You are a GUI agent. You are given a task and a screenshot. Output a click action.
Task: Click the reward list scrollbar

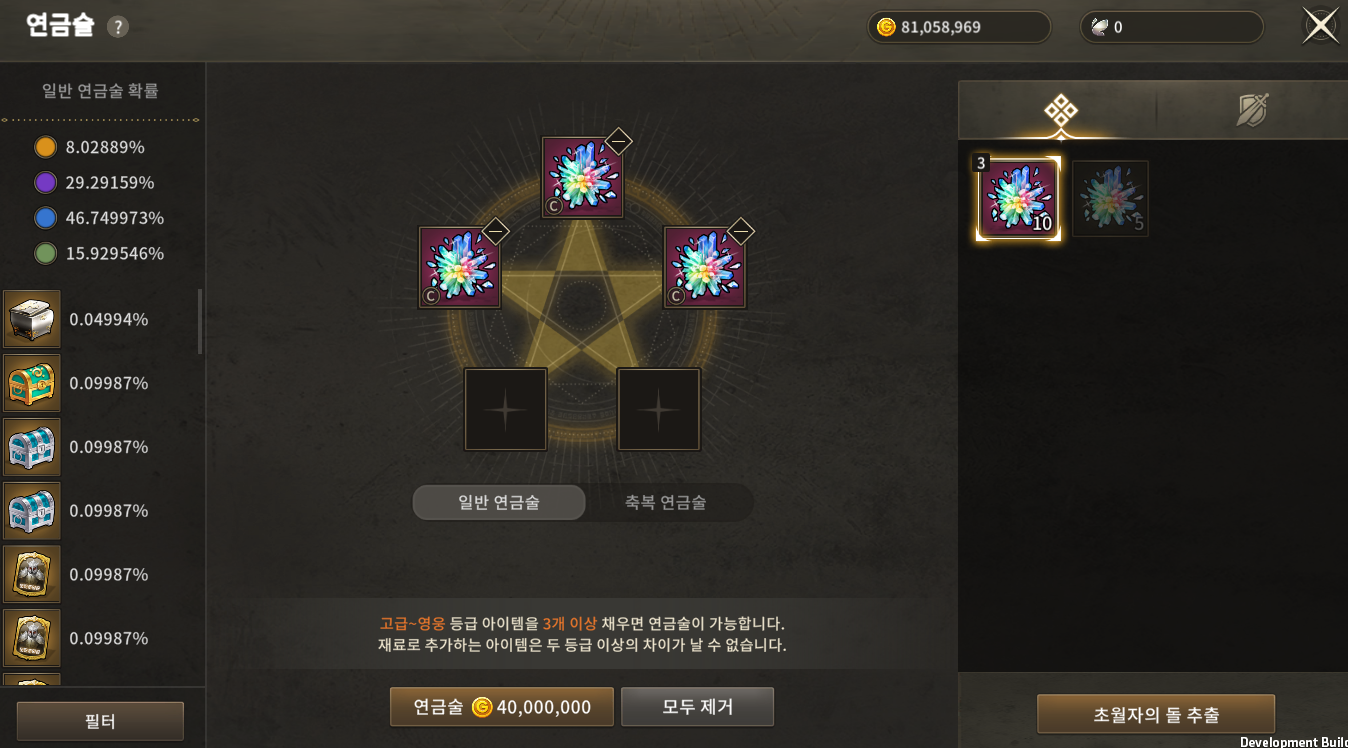[200, 322]
